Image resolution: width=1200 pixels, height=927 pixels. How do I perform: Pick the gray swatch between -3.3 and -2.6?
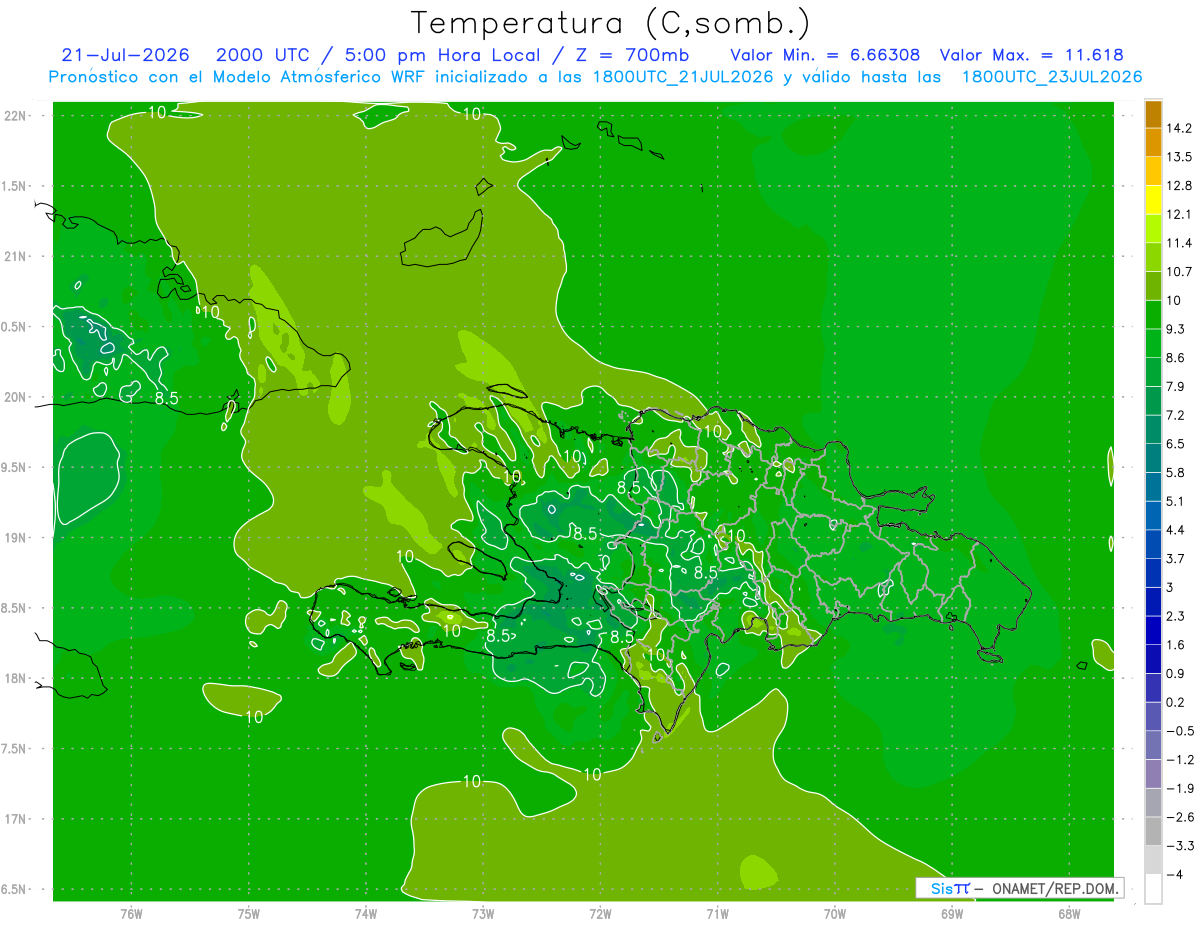coord(1153,831)
